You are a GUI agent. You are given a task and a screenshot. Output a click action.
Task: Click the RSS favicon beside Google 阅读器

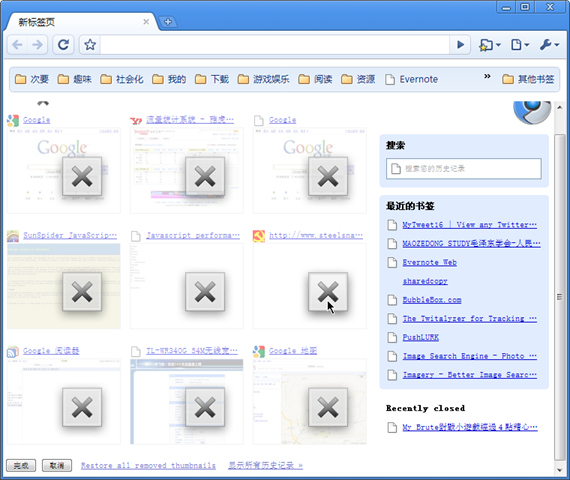point(13,351)
